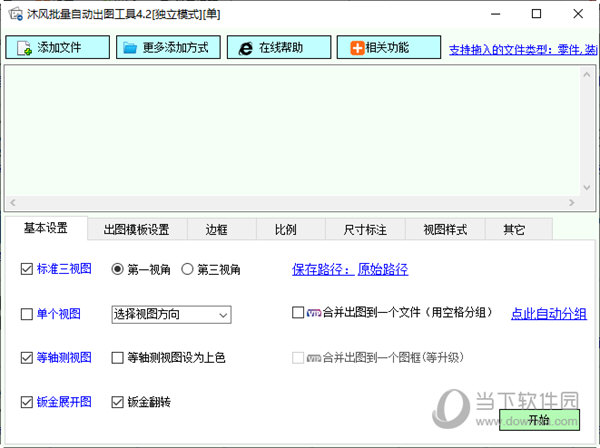Enable 合并出图到一个文件 checkbox
The image size is (600, 448).
pos(298,313)
